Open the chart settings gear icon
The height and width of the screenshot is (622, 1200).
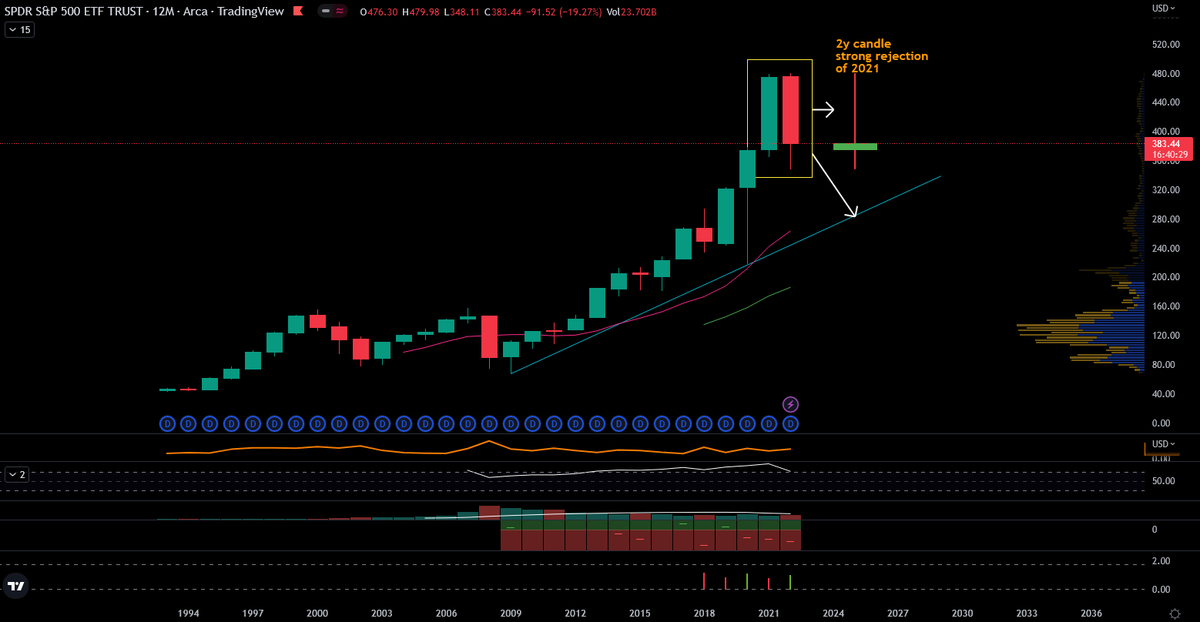coord(1175,613)
